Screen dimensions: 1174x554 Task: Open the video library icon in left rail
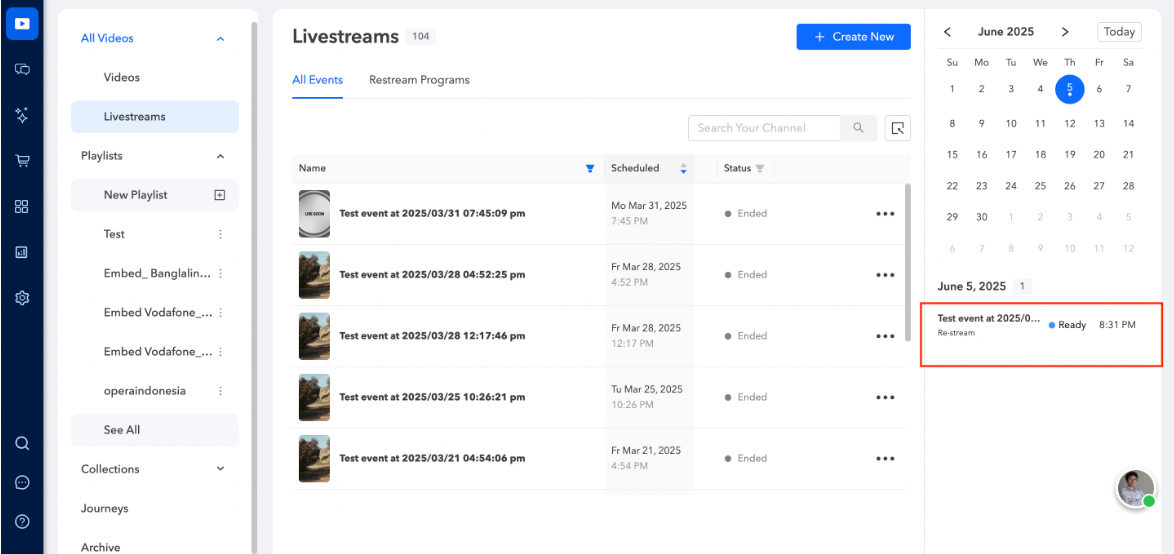[22, 23]
